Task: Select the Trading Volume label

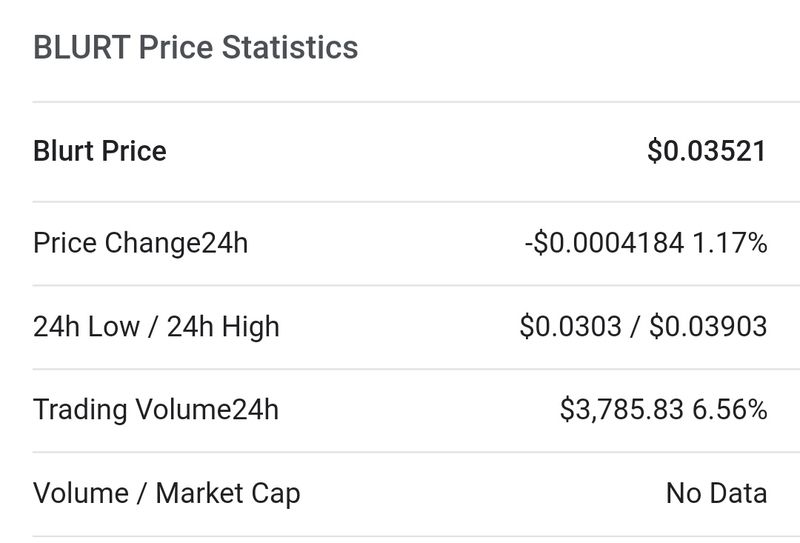Action: (x=131, y=410)
